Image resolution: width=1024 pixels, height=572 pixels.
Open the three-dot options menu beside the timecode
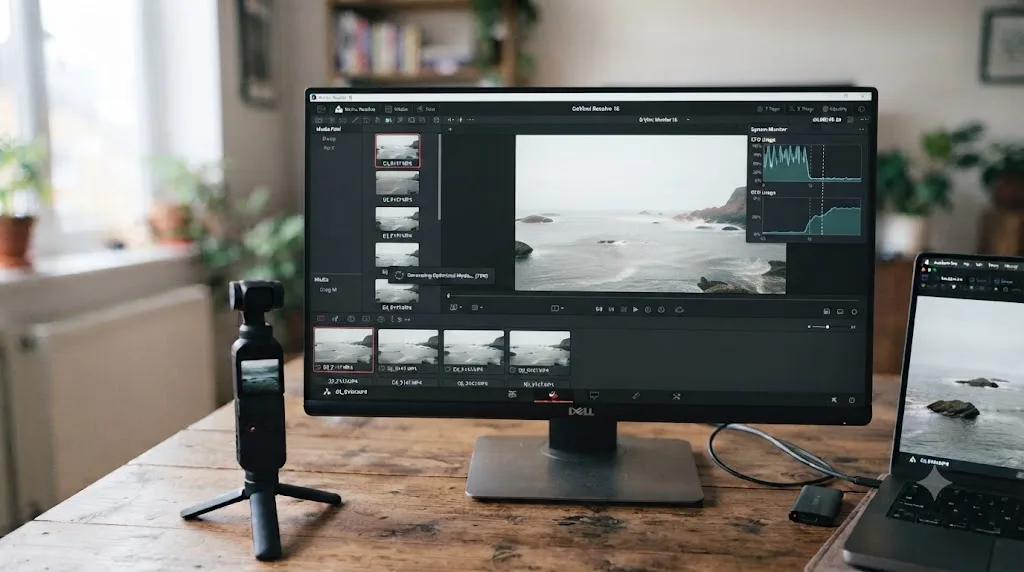point(863,120)
